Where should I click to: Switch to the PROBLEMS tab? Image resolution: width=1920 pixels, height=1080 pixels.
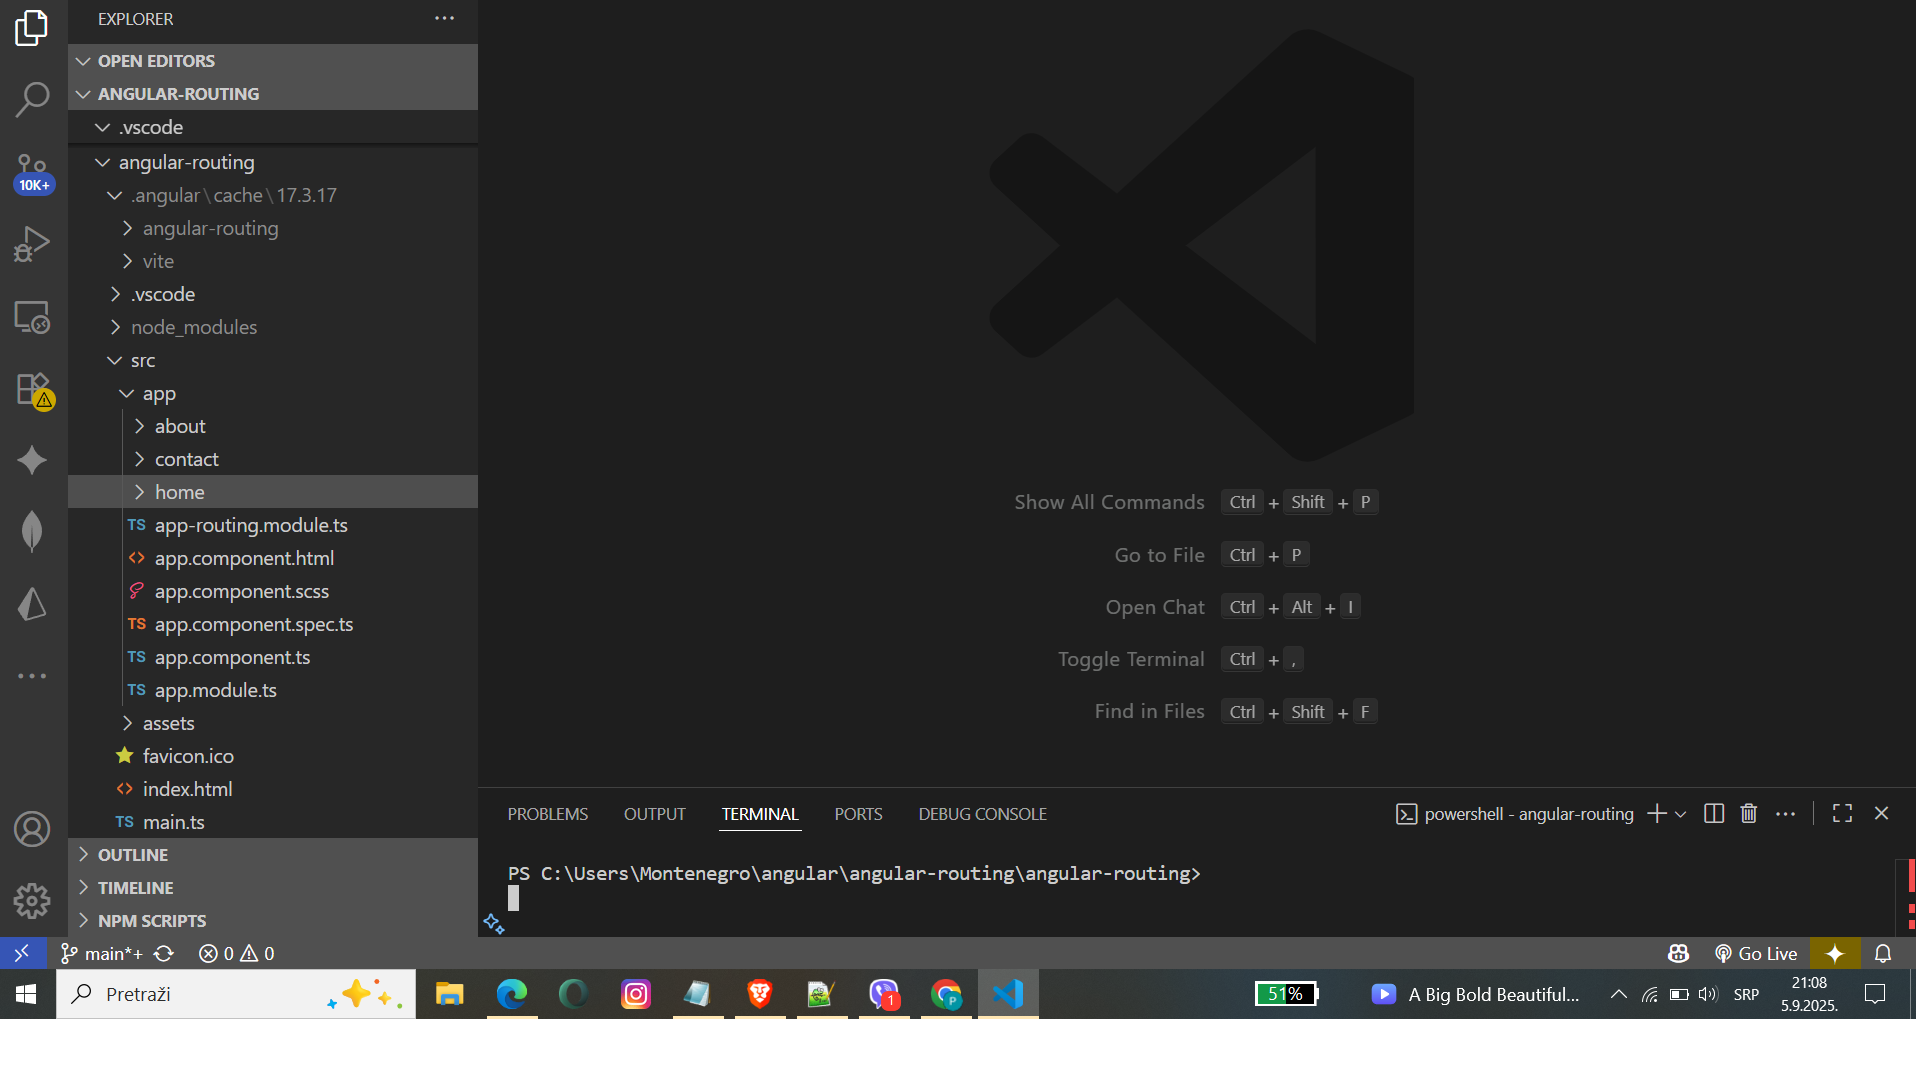pyautogui.click(x=547, y=814)
